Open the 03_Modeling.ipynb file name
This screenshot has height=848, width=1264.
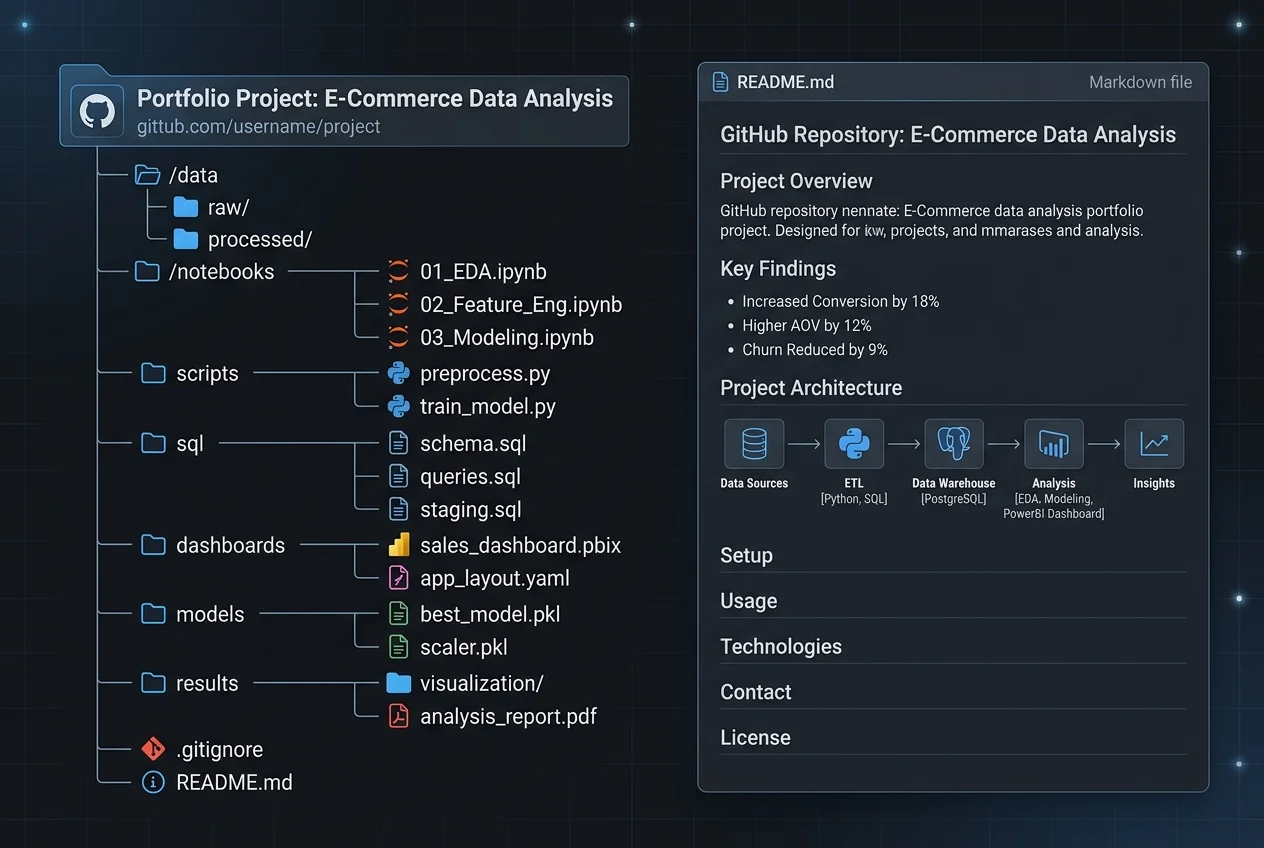pyautogui.click(x=507, y=337)
